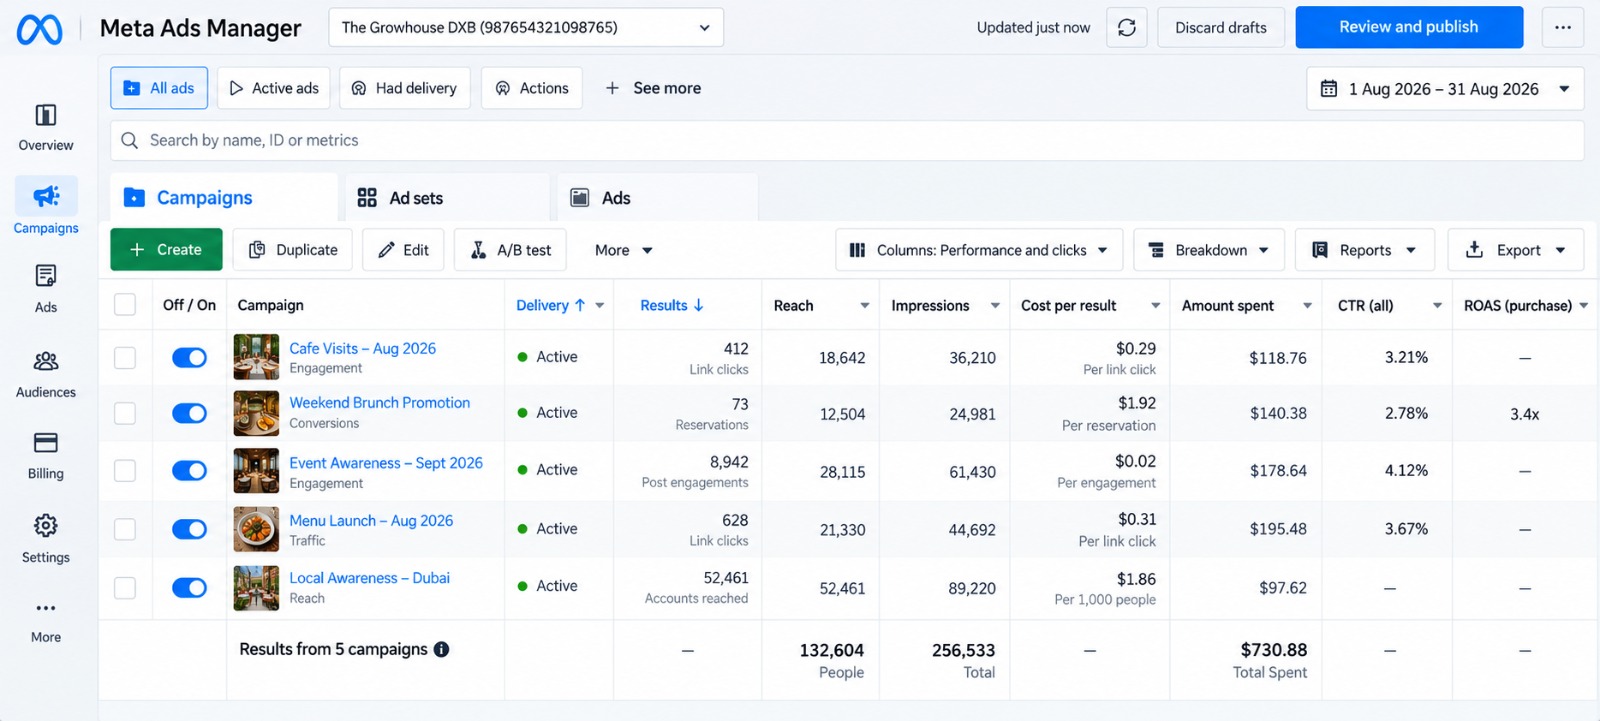Open the Overview sidebar icon

[x=46, y=115]
